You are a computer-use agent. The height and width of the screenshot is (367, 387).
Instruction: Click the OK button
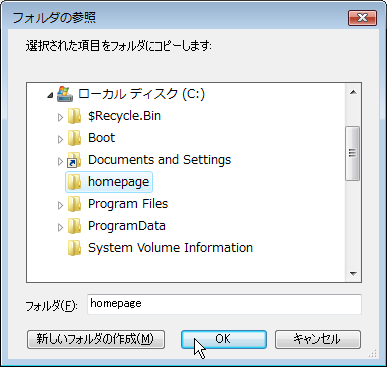[224, 339]
